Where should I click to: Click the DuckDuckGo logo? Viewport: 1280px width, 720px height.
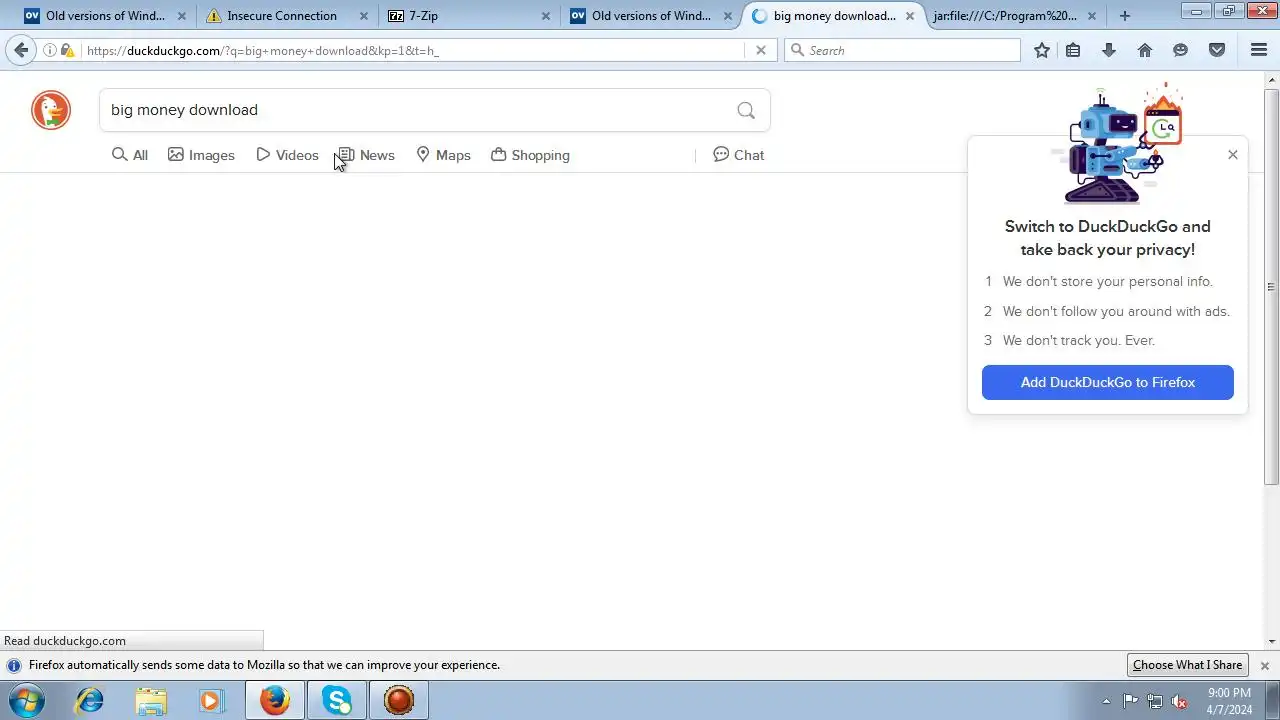(51, 110)
